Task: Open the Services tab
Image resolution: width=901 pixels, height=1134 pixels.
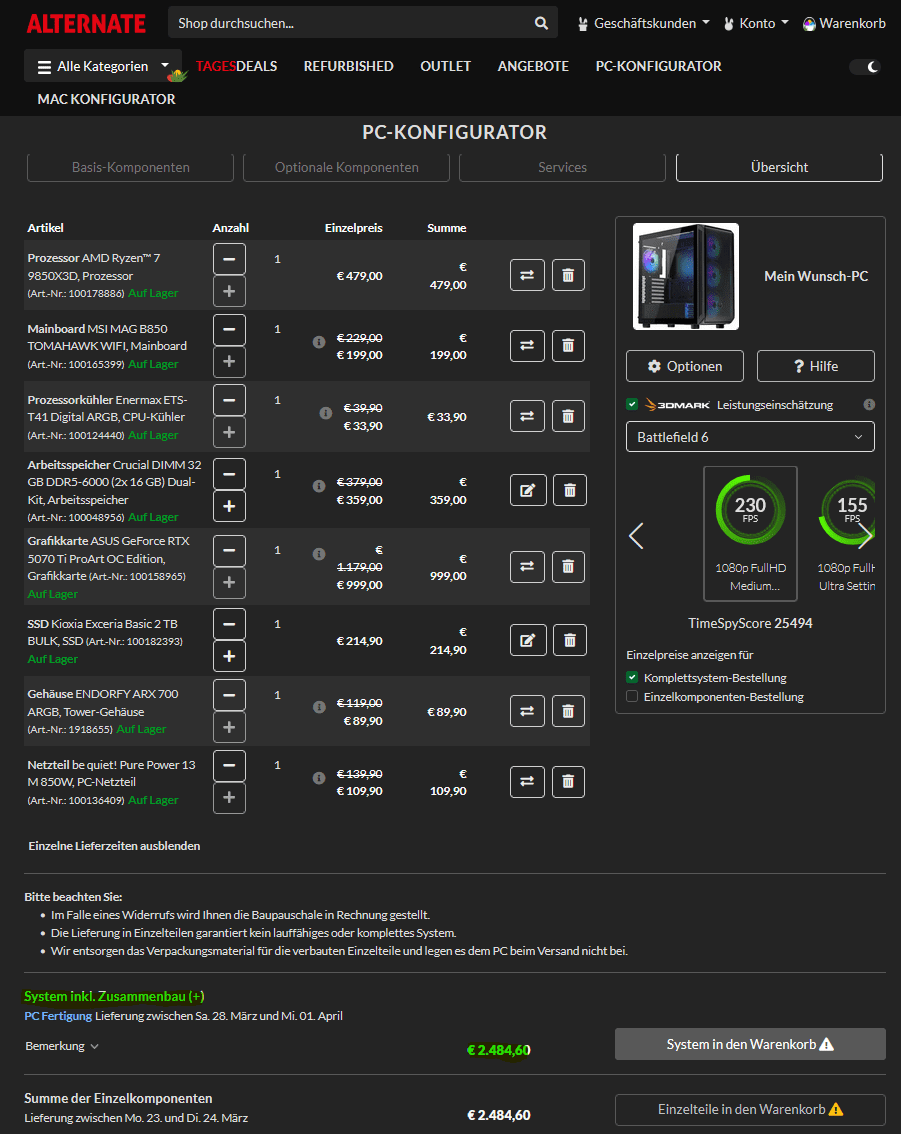Action: coord(562,167)
